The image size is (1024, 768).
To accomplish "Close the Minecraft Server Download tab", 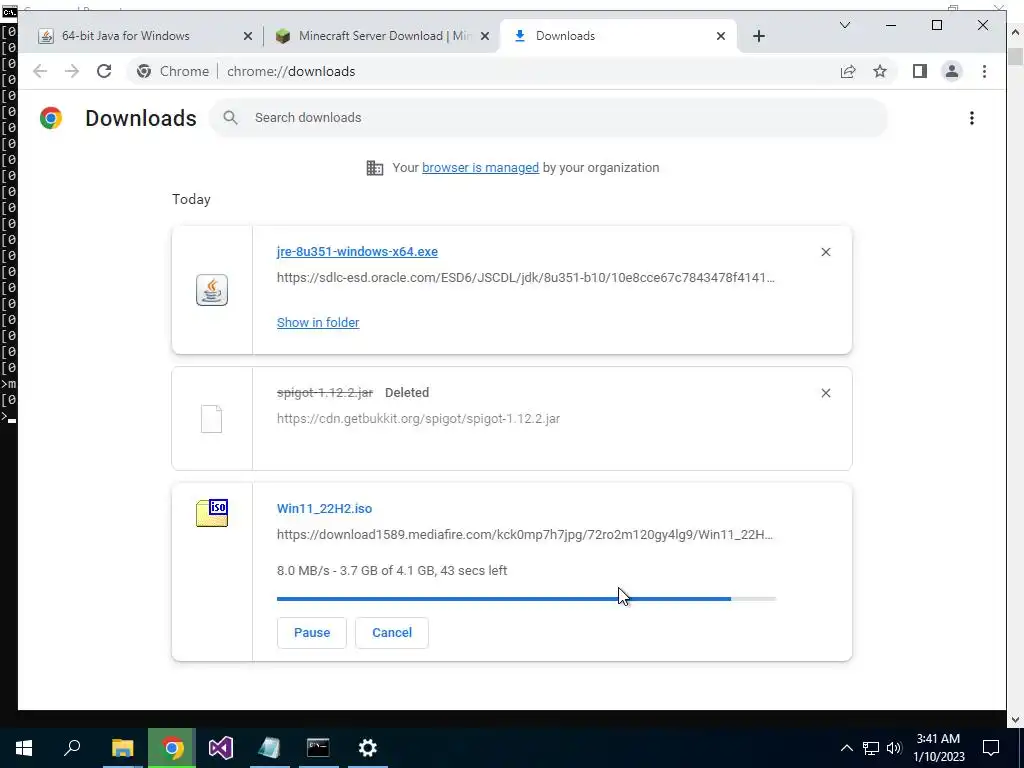I will [485, 37].
